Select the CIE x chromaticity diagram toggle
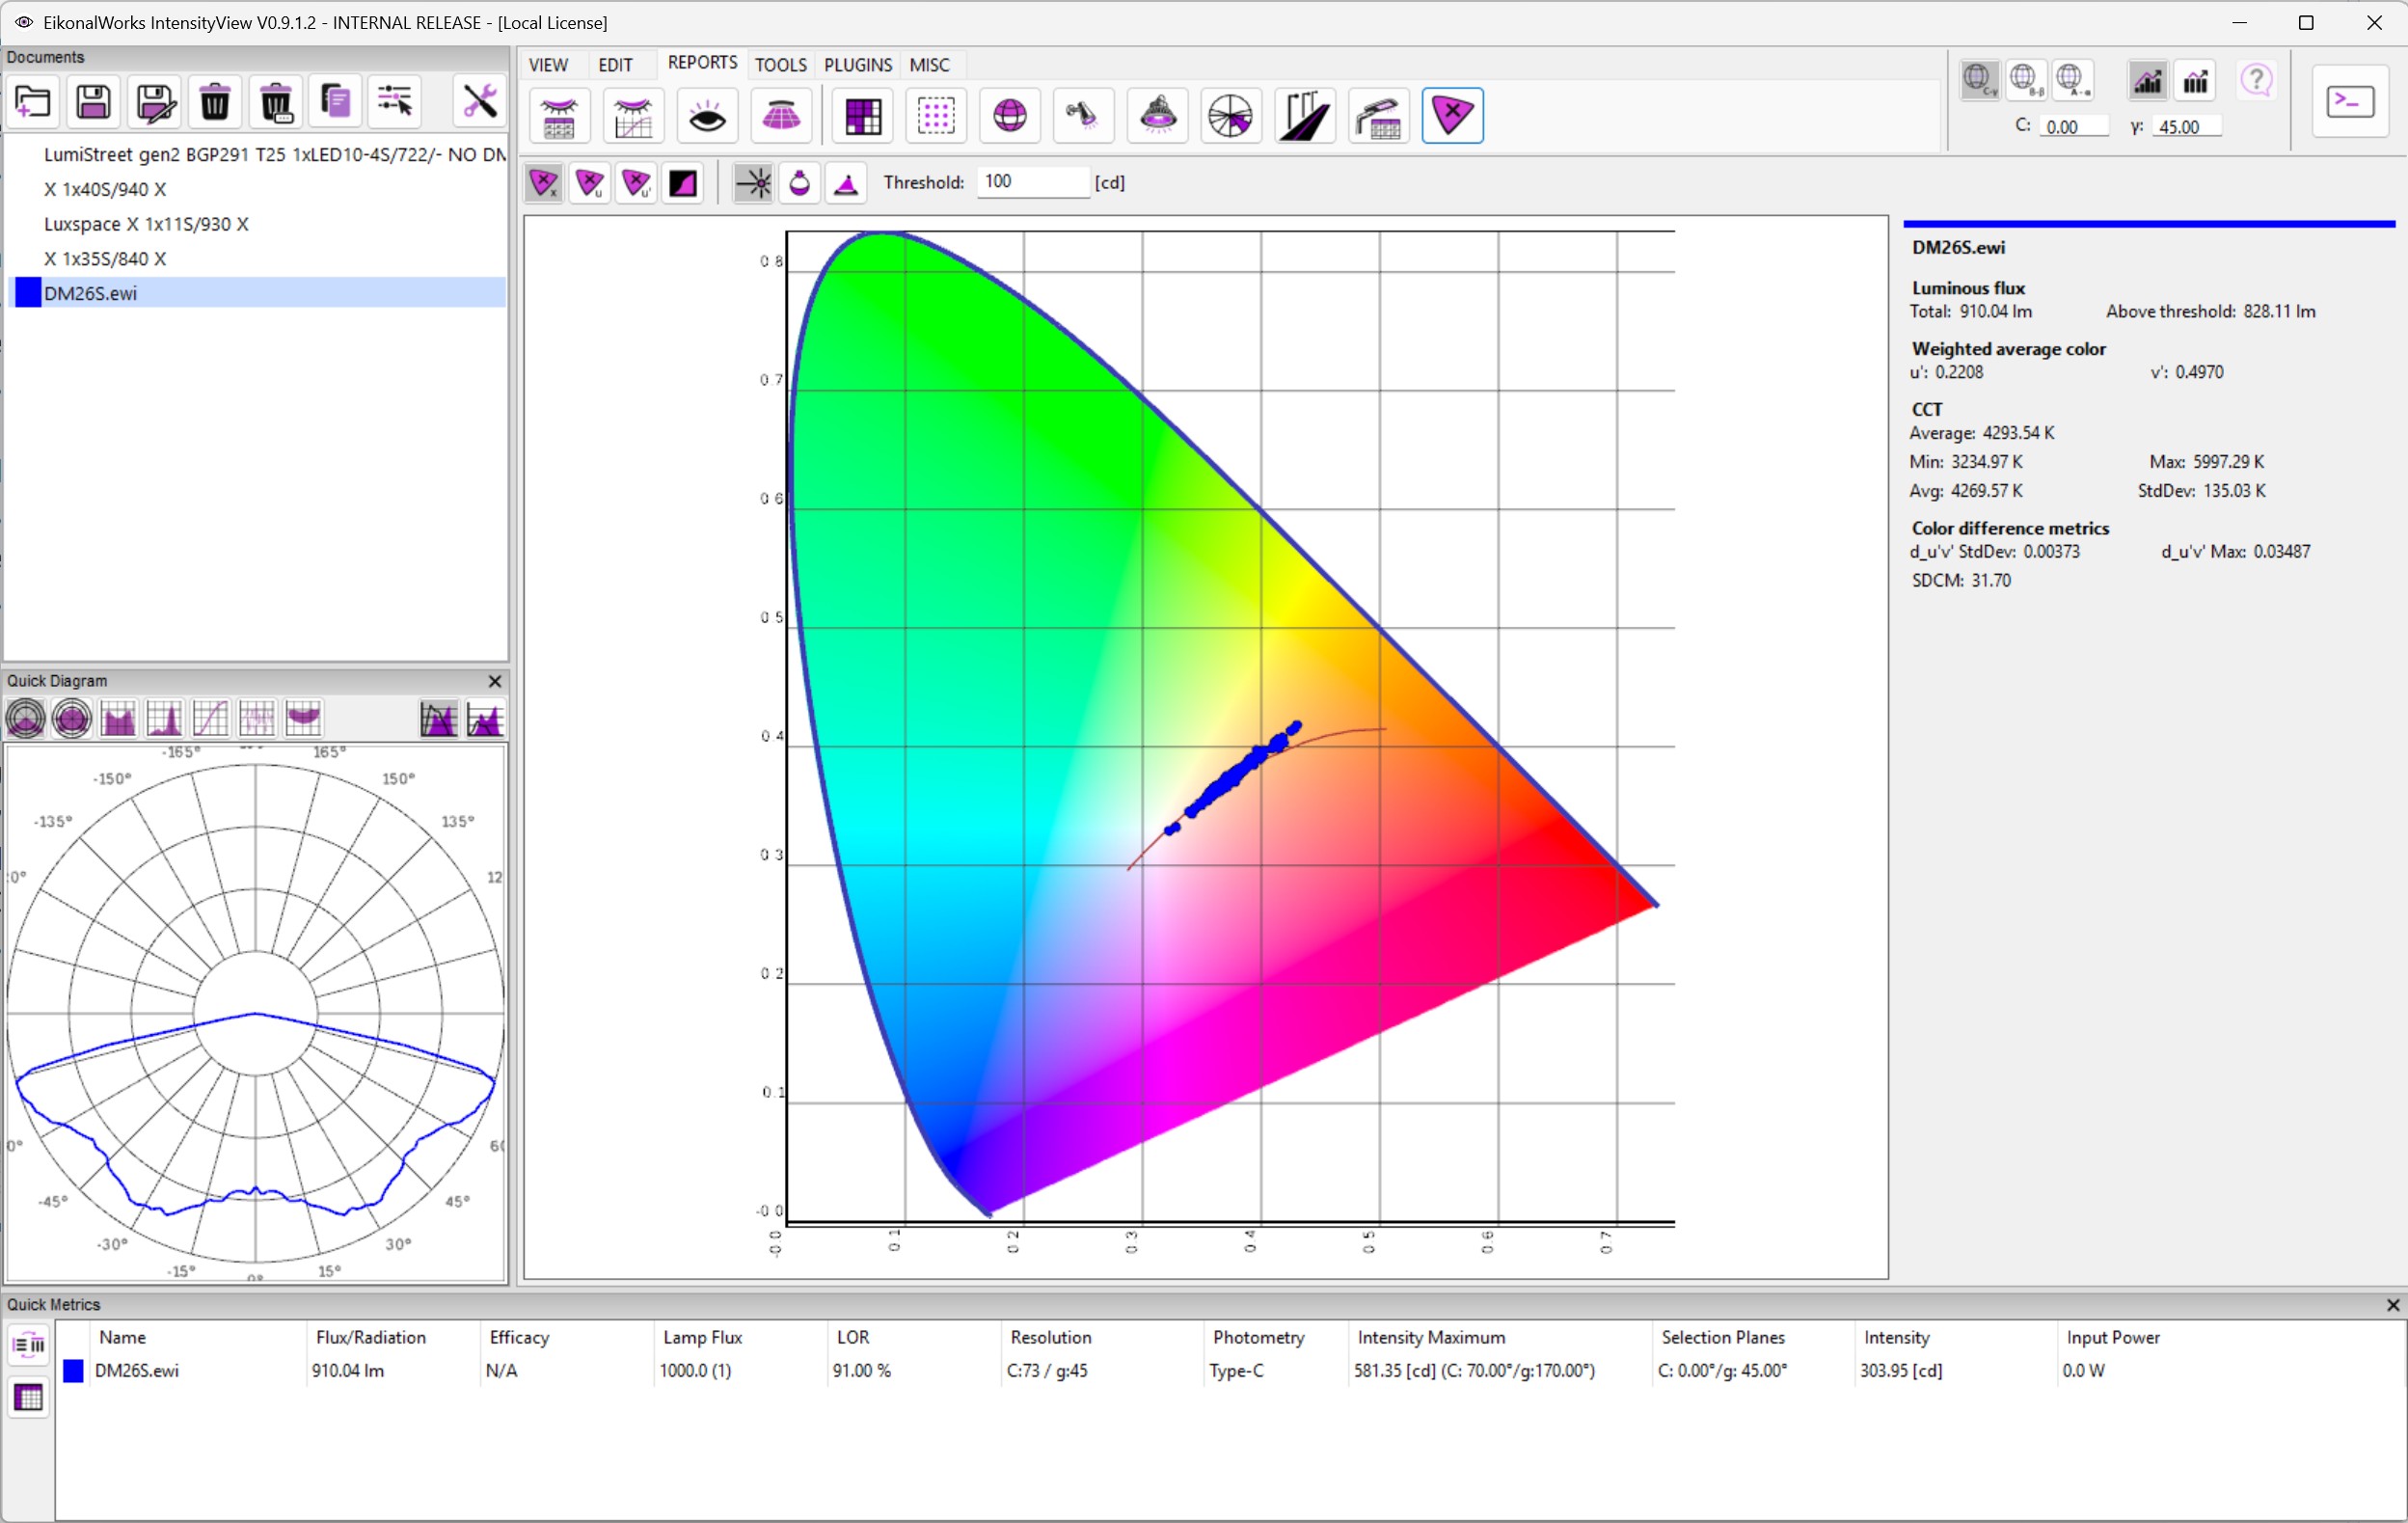 pyautogui.click(x=543, y=183)
